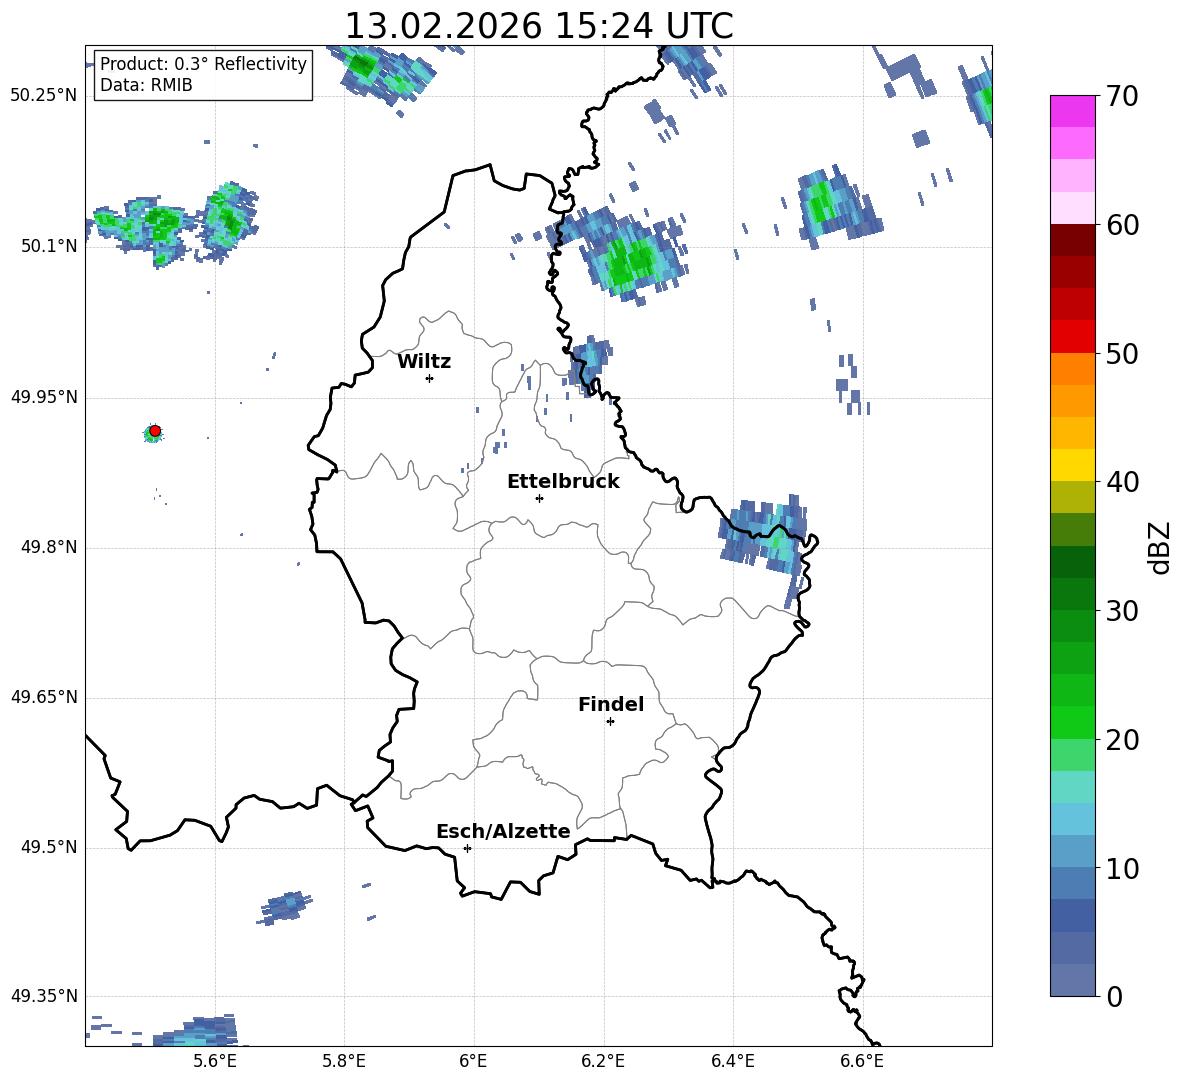Click the 'Data: RMIB' text
The height and width of the screenshot is (1081, 1184).
pyautogui.click(x=146, y=85)
